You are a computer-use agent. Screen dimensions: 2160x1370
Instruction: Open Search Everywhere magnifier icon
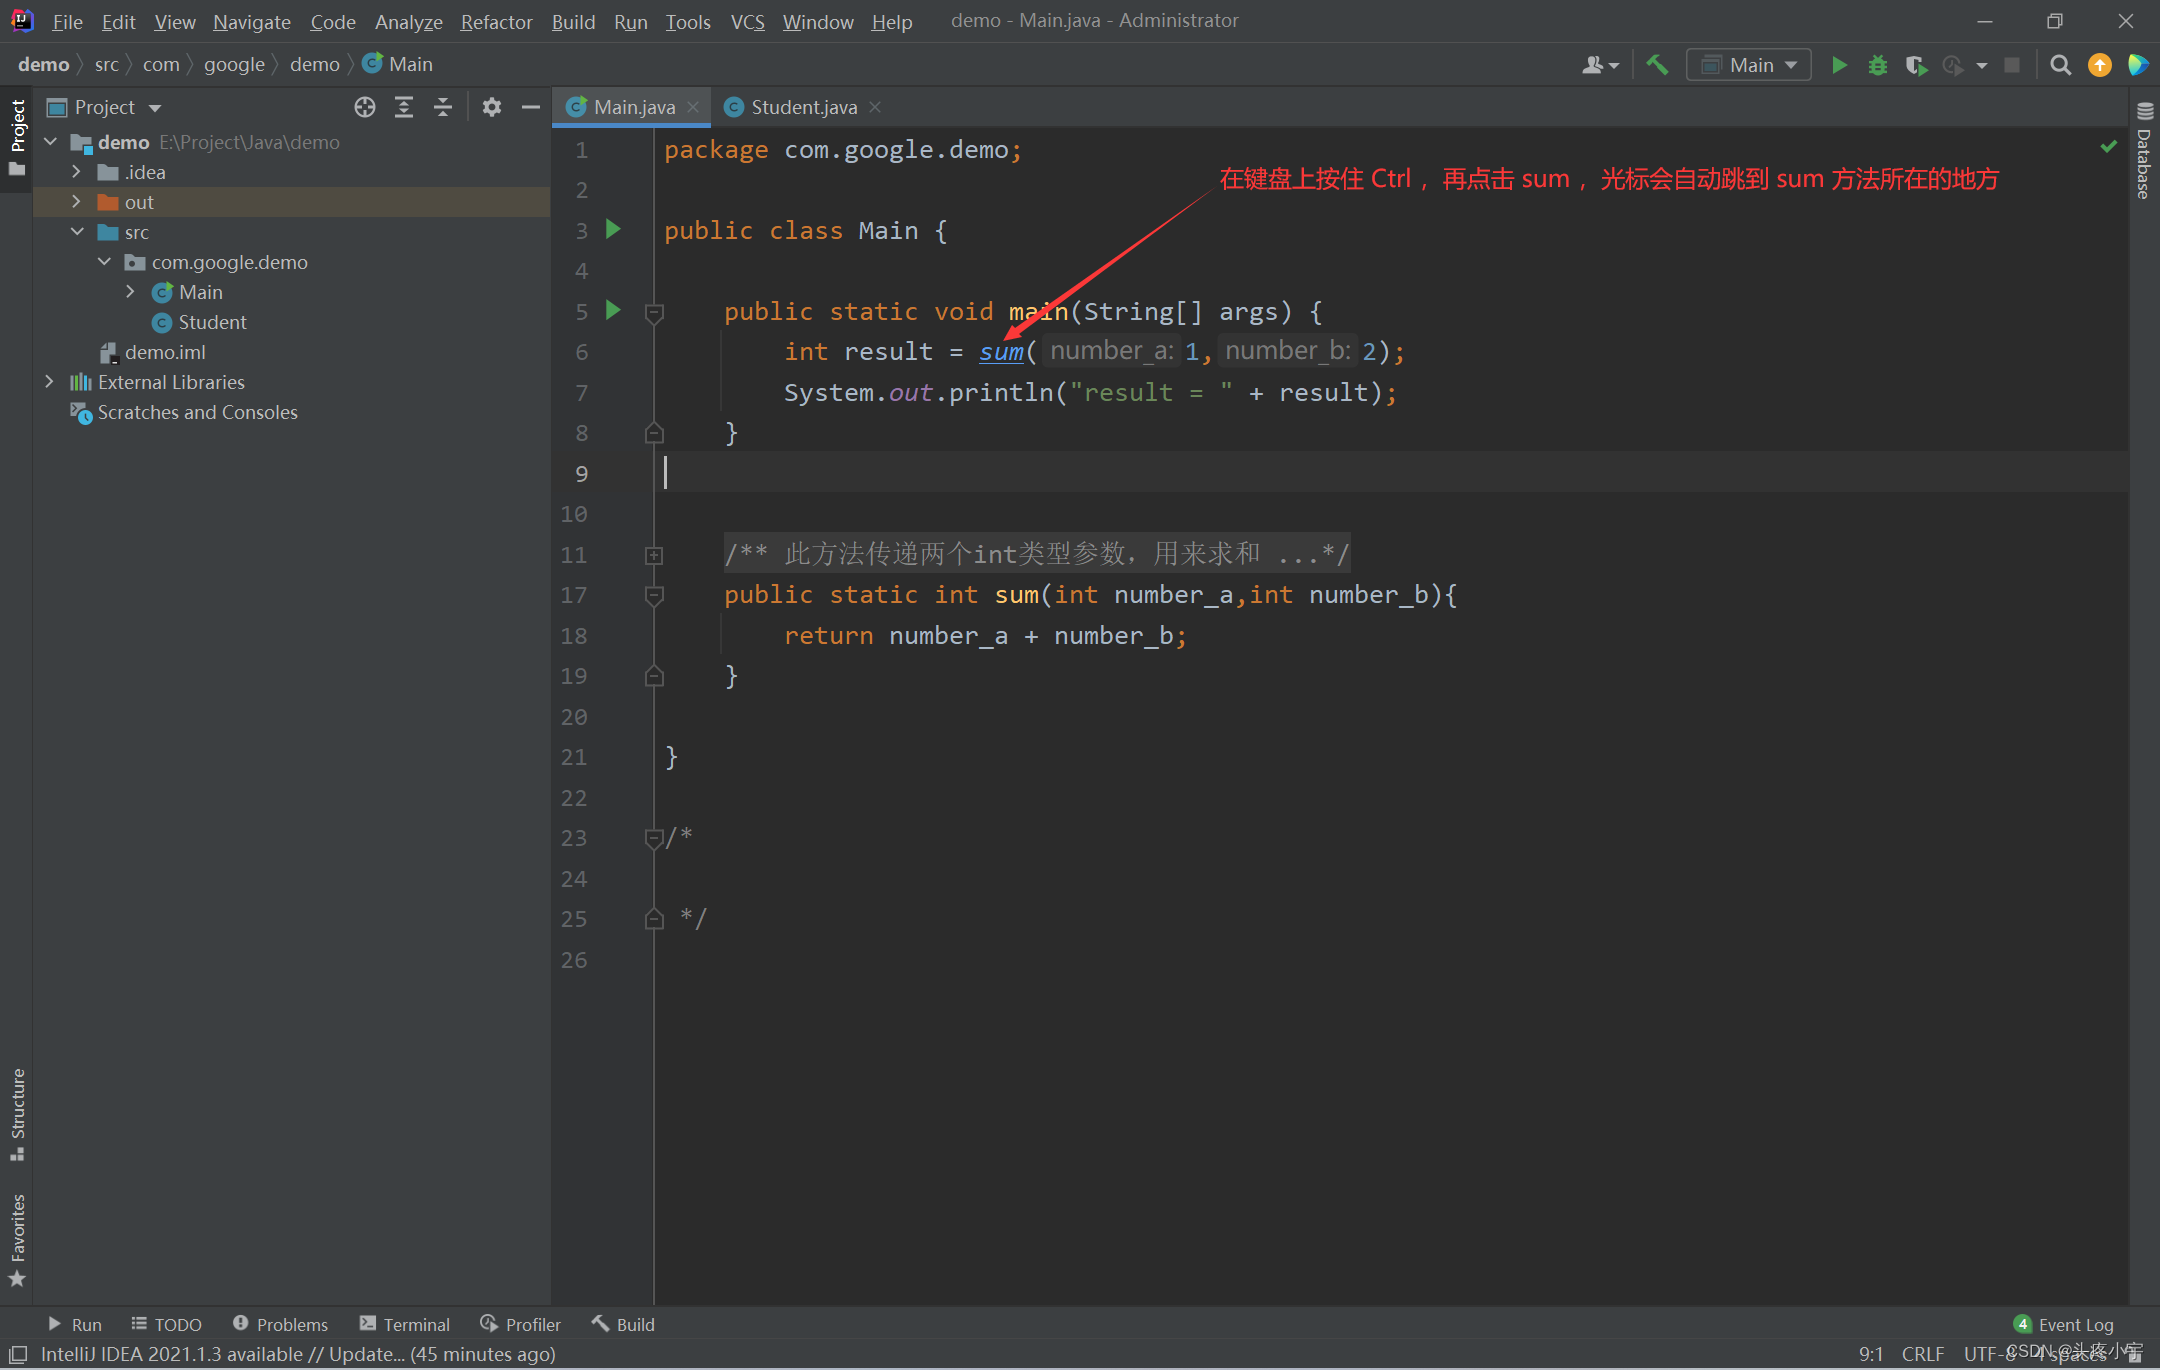2060,65
